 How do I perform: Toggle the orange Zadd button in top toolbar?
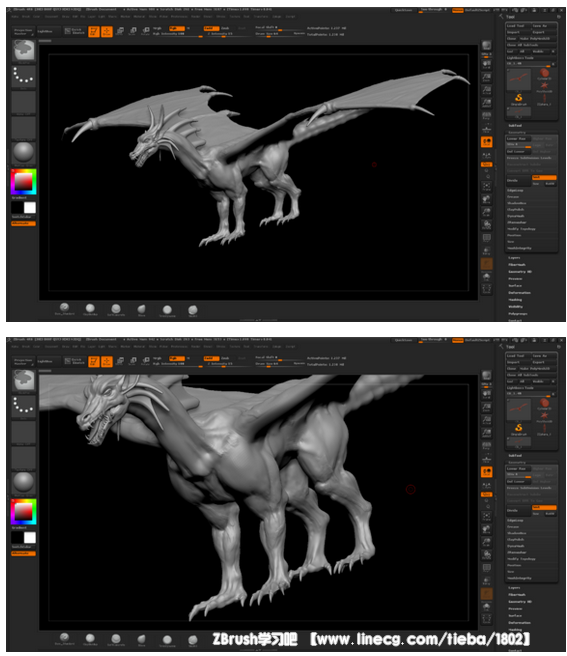click(x=211, y=28)
